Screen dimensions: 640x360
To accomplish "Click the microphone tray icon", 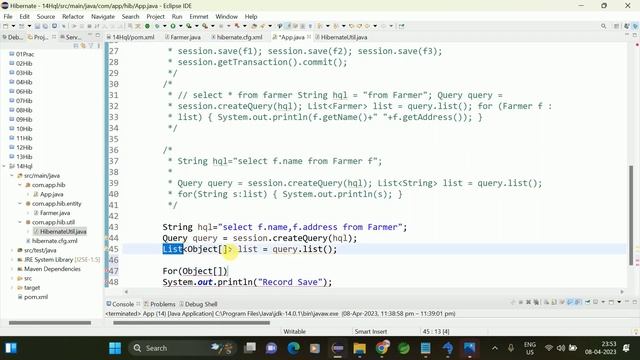I will pos(511,348).
